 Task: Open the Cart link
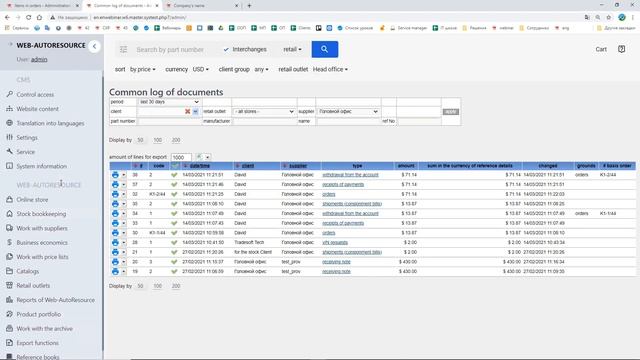pos(601,49)
